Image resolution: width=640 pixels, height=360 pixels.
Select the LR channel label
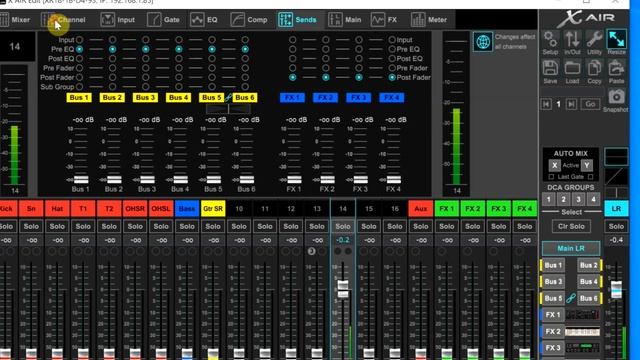point(616,209)
